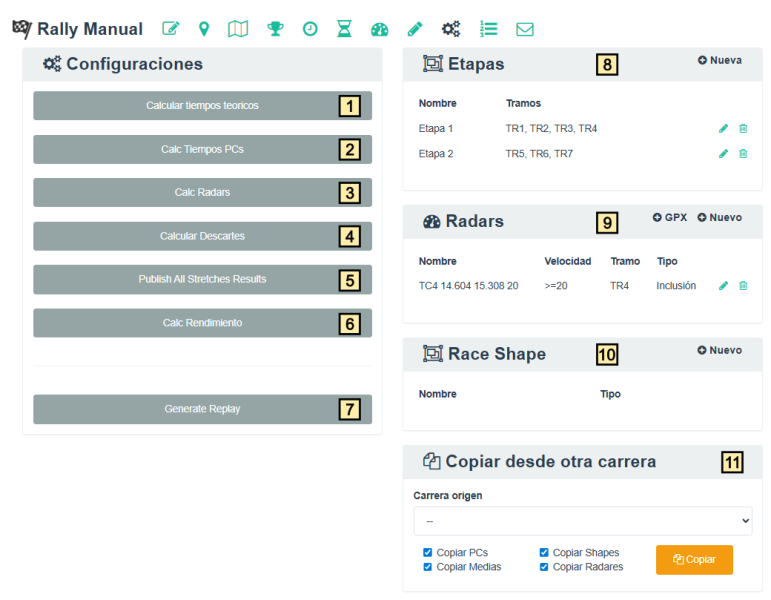Toggle Copiar Radares checkbox
This screenshot has width=771, height=600.
[544, 567]
